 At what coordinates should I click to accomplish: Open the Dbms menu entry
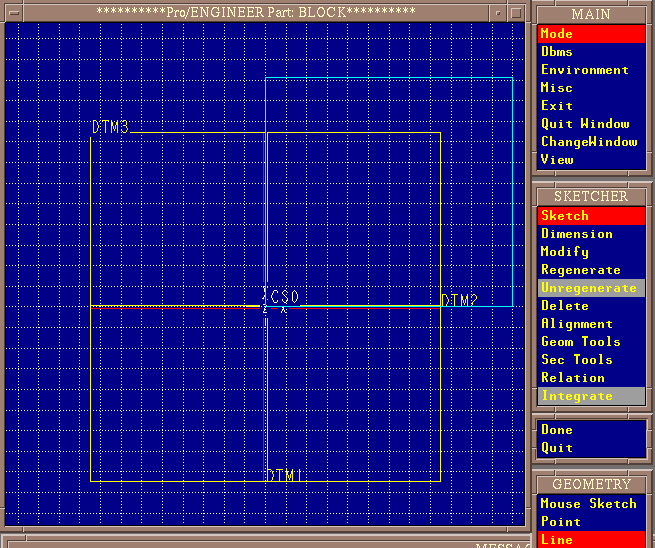pyautogui.click(x=591, y=52)
